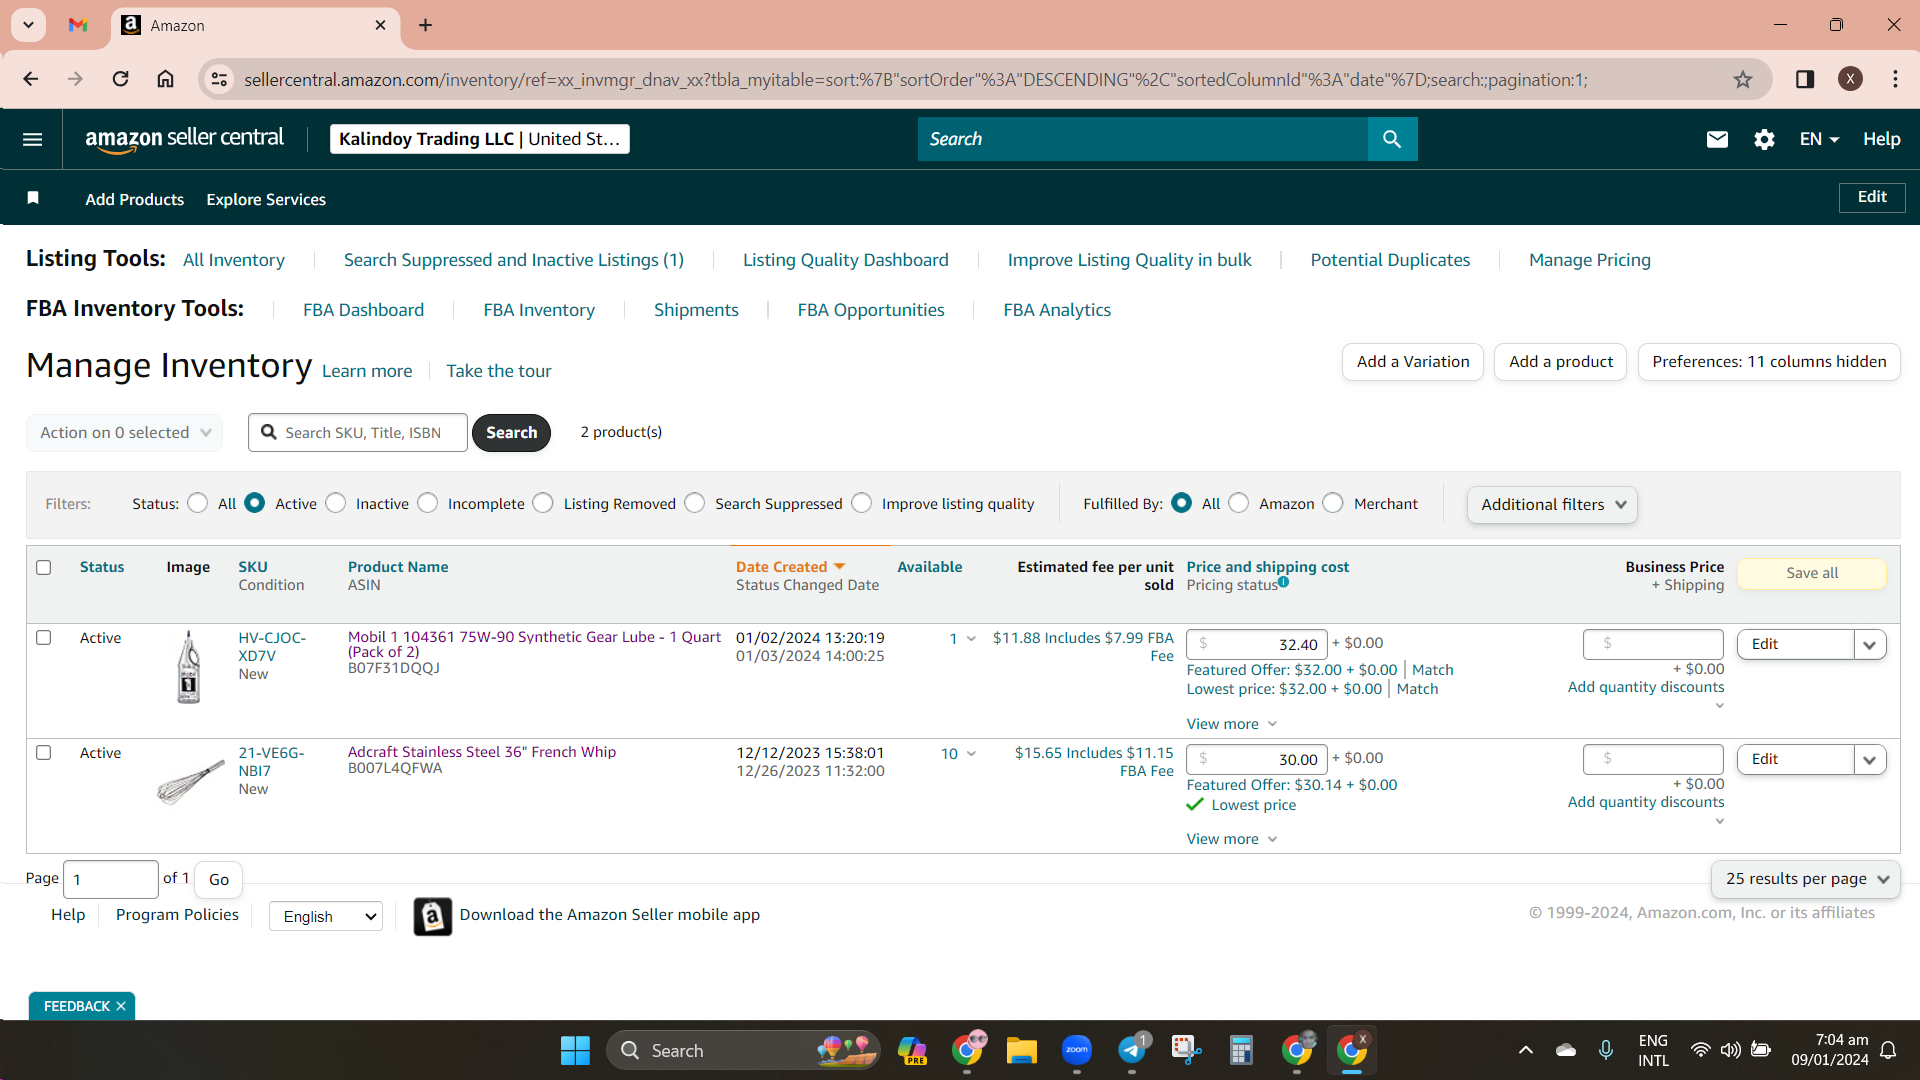The height and width of the screenshot is (1080, 1920).
Task: Select all listings checkbox in header
Action: click(43, 567)
